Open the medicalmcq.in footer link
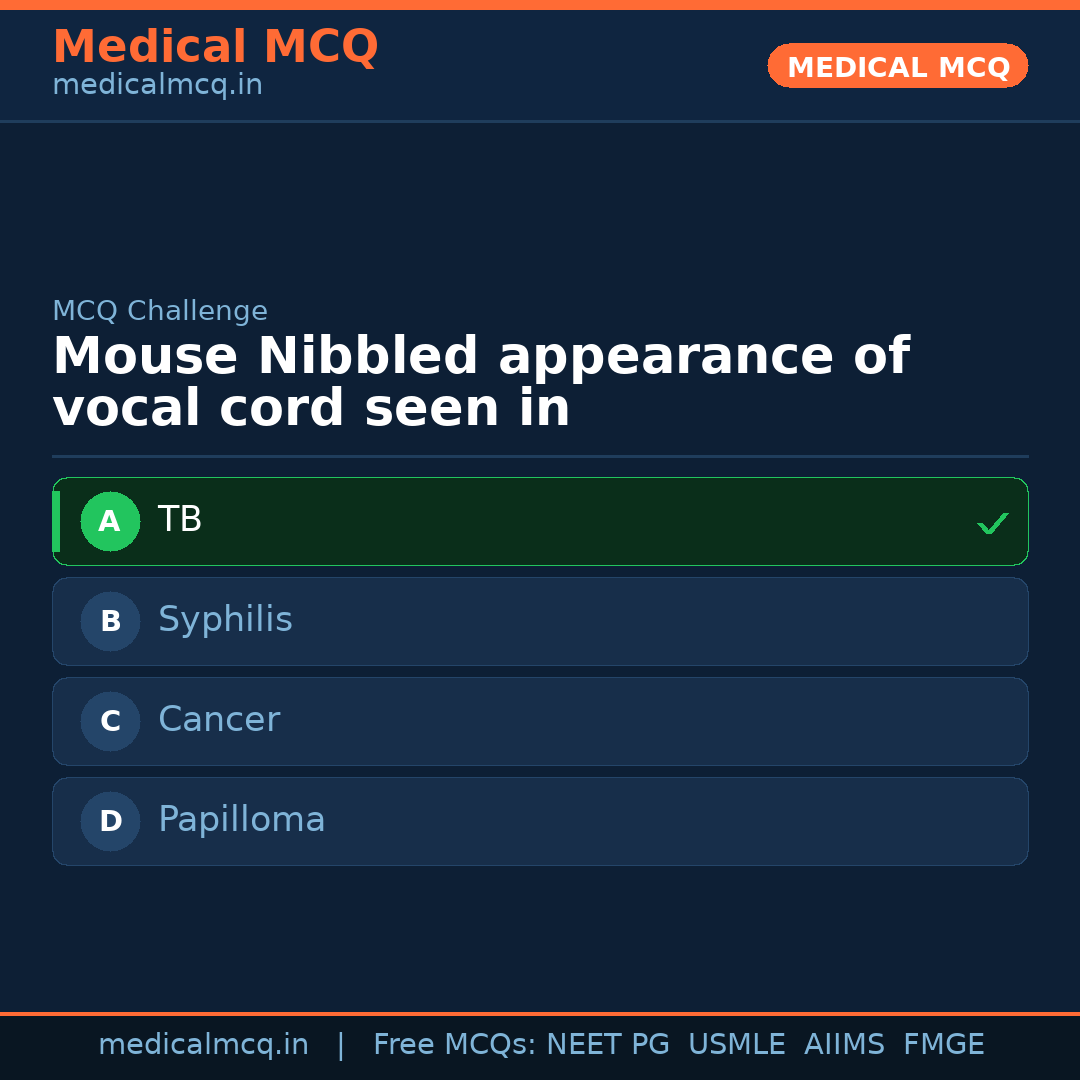The height and width of the screenshot is (1080, 1080). [204, 1044]
